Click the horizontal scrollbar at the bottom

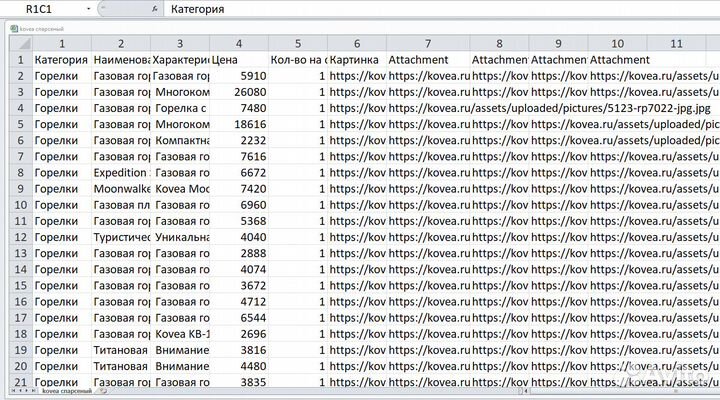coord(624,391)
